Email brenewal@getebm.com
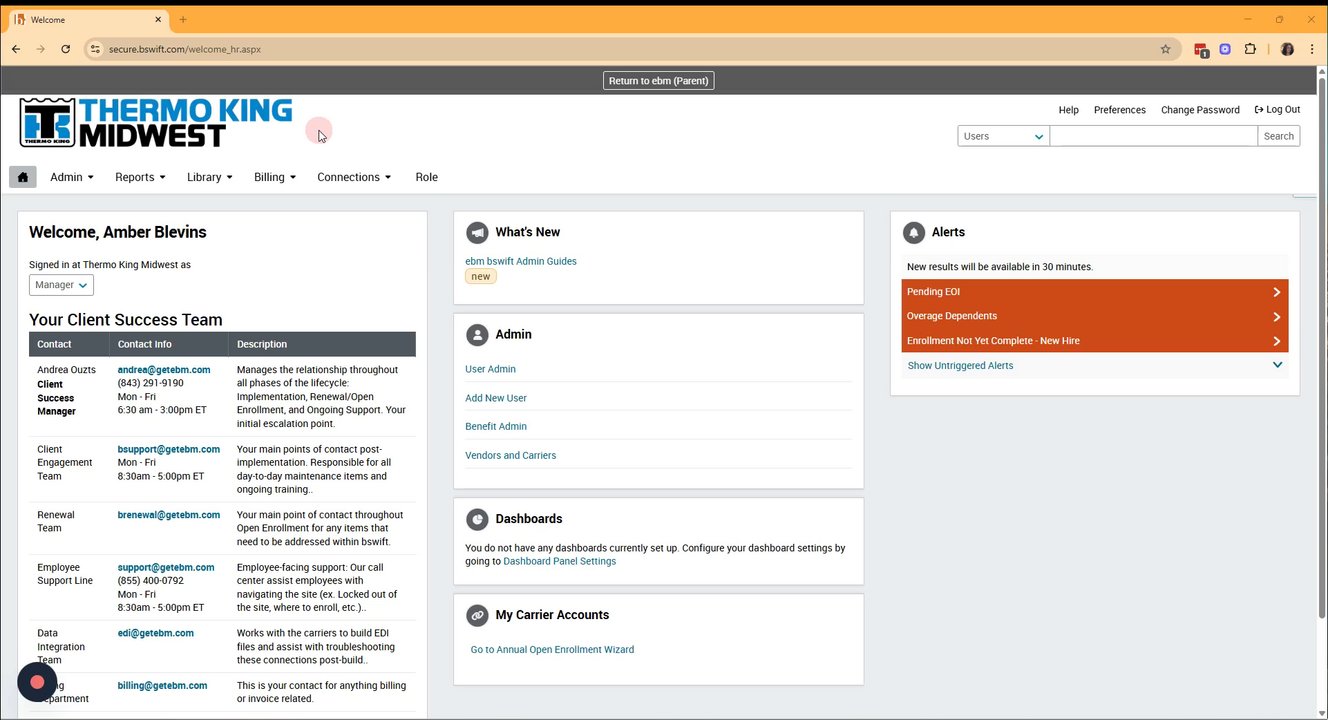The width and height of the screenshot is (1328, 720). tap(168, 515)
